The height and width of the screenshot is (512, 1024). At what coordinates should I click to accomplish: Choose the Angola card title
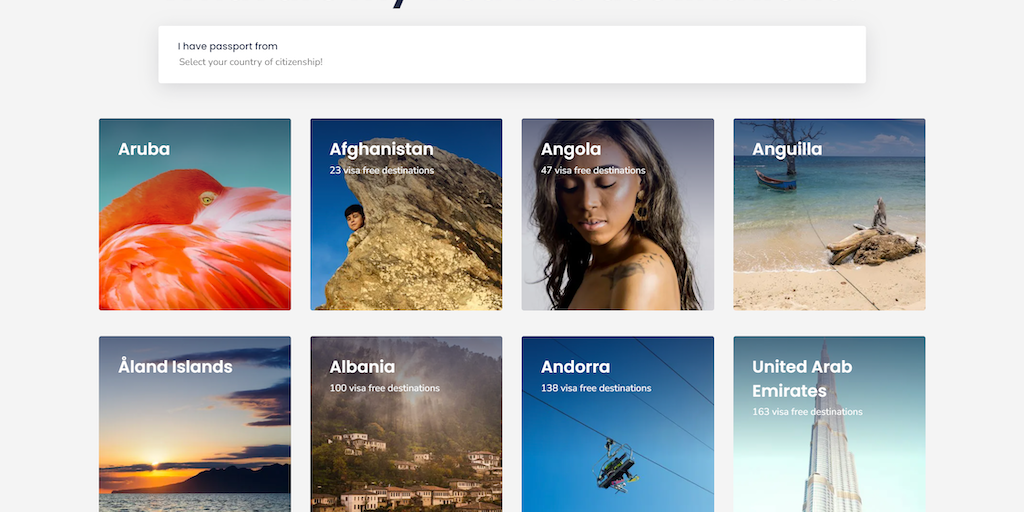pos(570,149)
